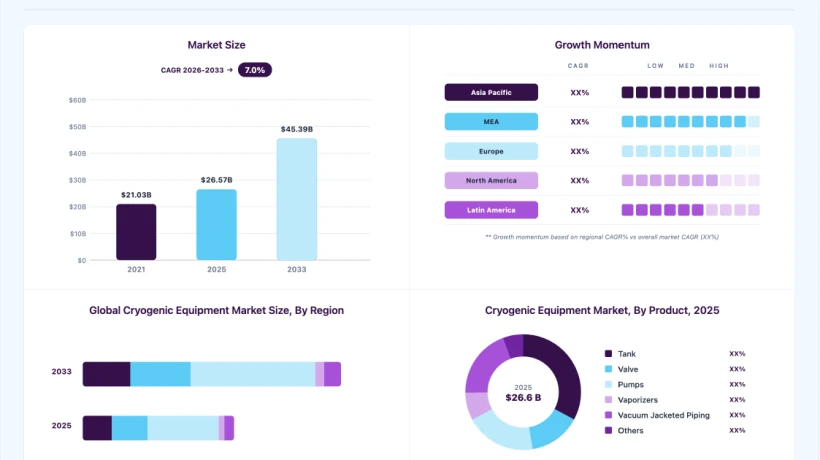
Task: Select the Asia Pacific region pill
Action: pyautogui.click(x=491, y=93)
